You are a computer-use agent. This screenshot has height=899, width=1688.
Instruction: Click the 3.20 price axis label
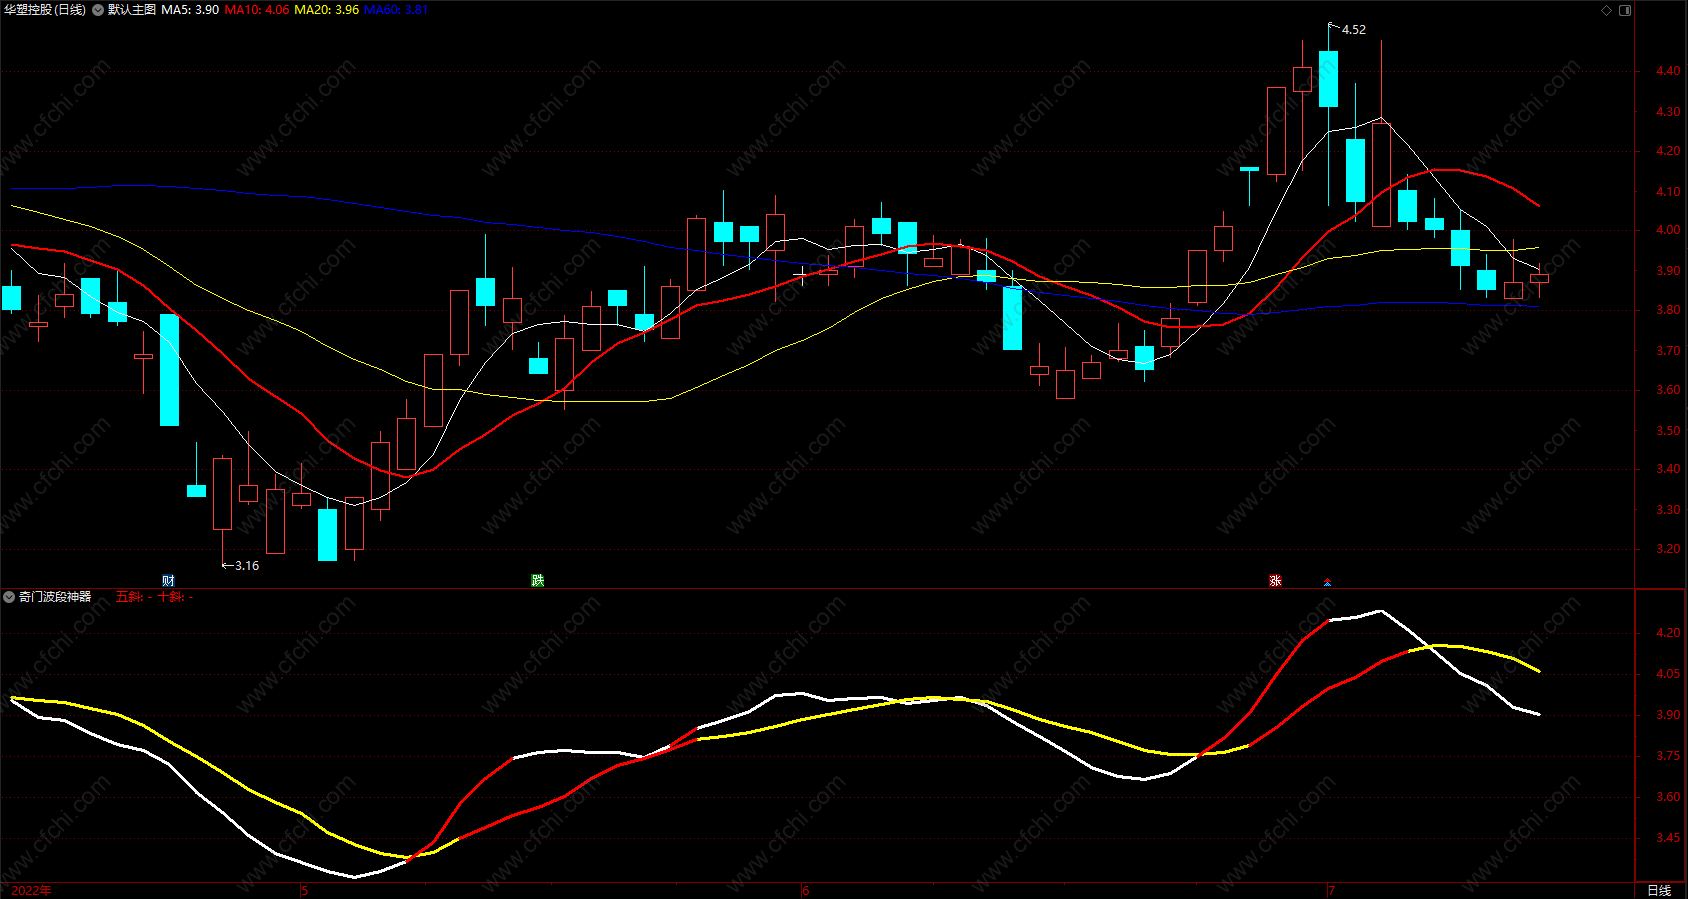(x=1668, y=549)
